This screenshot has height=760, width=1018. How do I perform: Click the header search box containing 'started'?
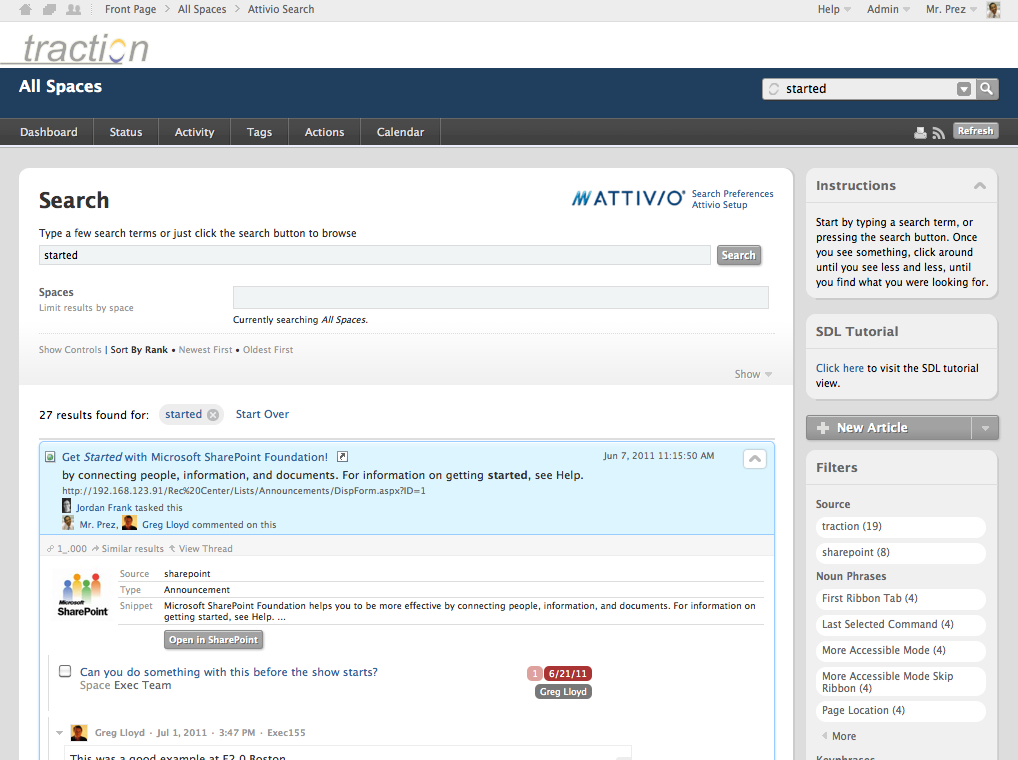coord(869,89)
